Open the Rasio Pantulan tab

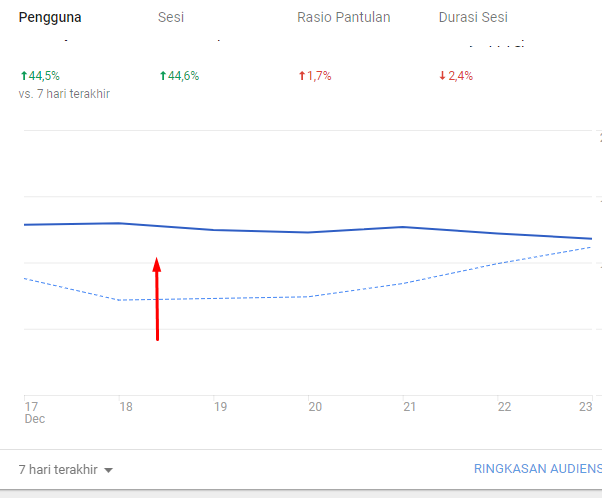(343, 18)
